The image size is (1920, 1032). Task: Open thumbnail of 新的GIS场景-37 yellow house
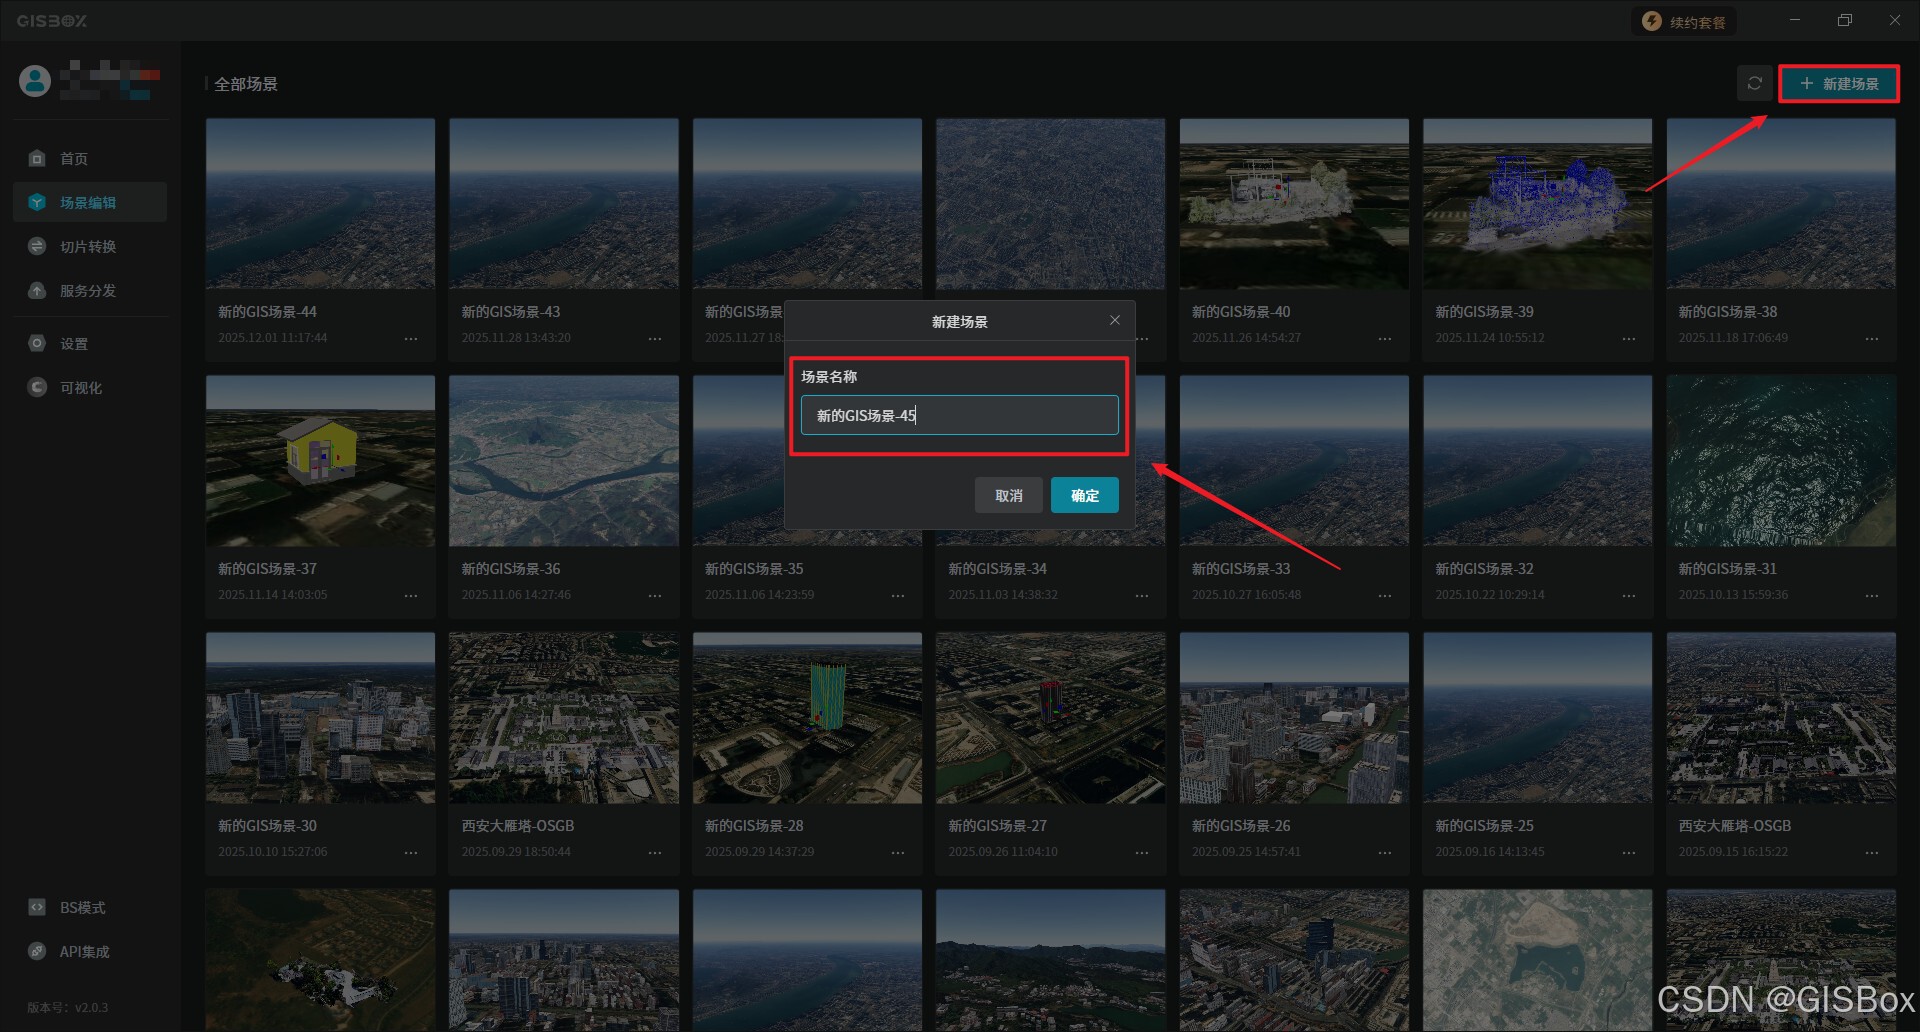tap(320, 461)
